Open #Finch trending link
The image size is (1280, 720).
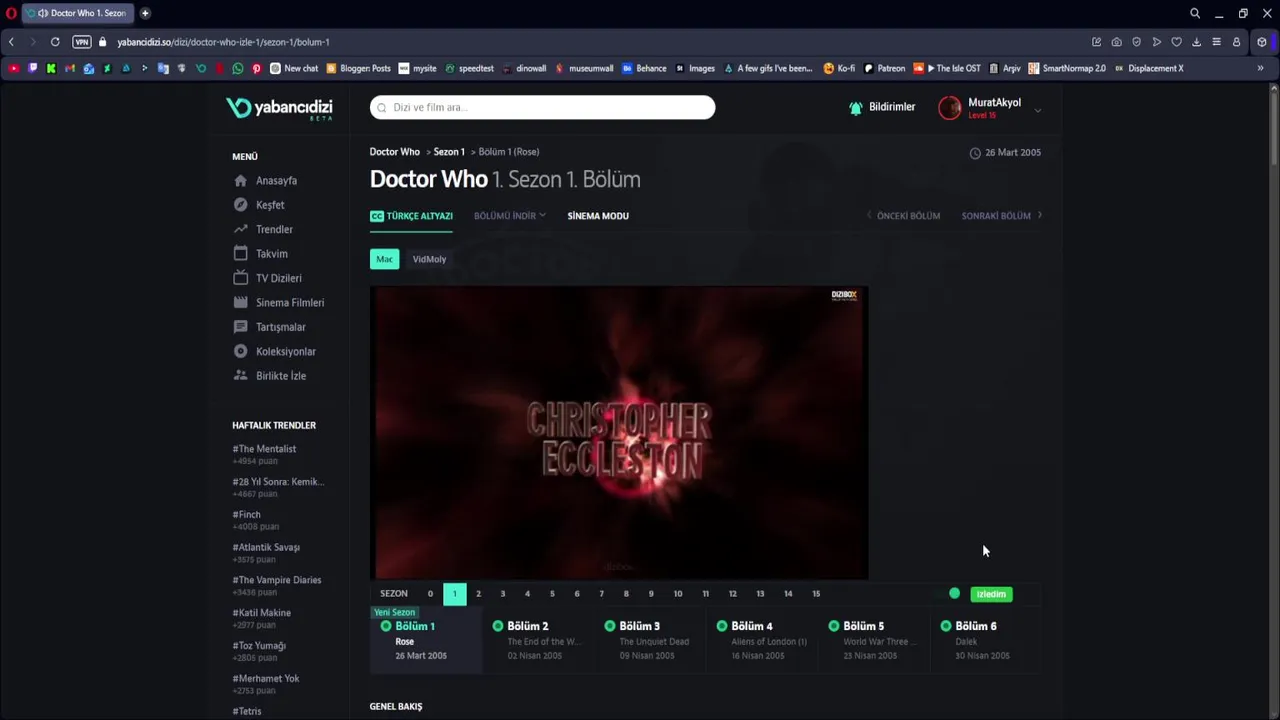[x=246, y=515]
